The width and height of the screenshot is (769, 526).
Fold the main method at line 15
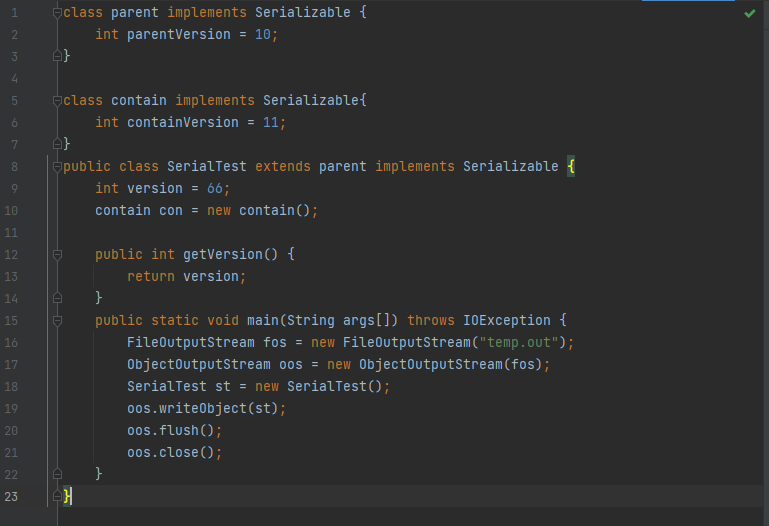[x=58, y=321]
